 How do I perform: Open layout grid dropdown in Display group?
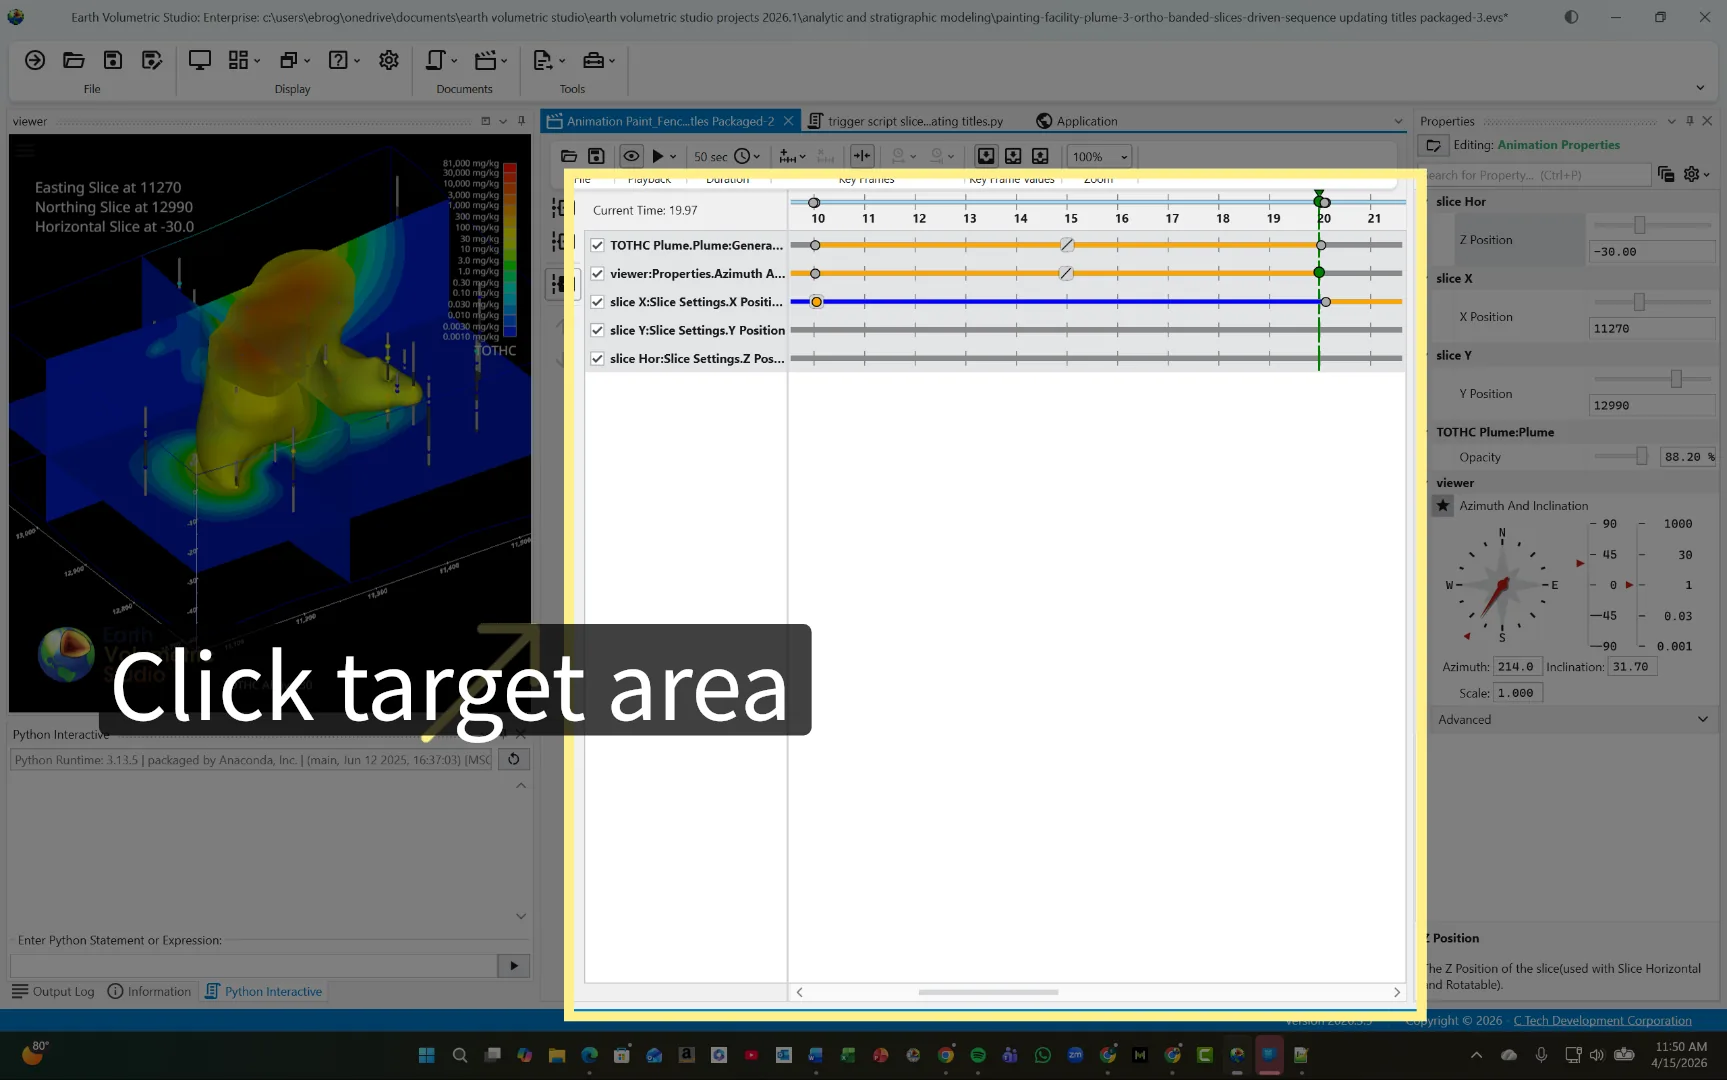point(245,61)
